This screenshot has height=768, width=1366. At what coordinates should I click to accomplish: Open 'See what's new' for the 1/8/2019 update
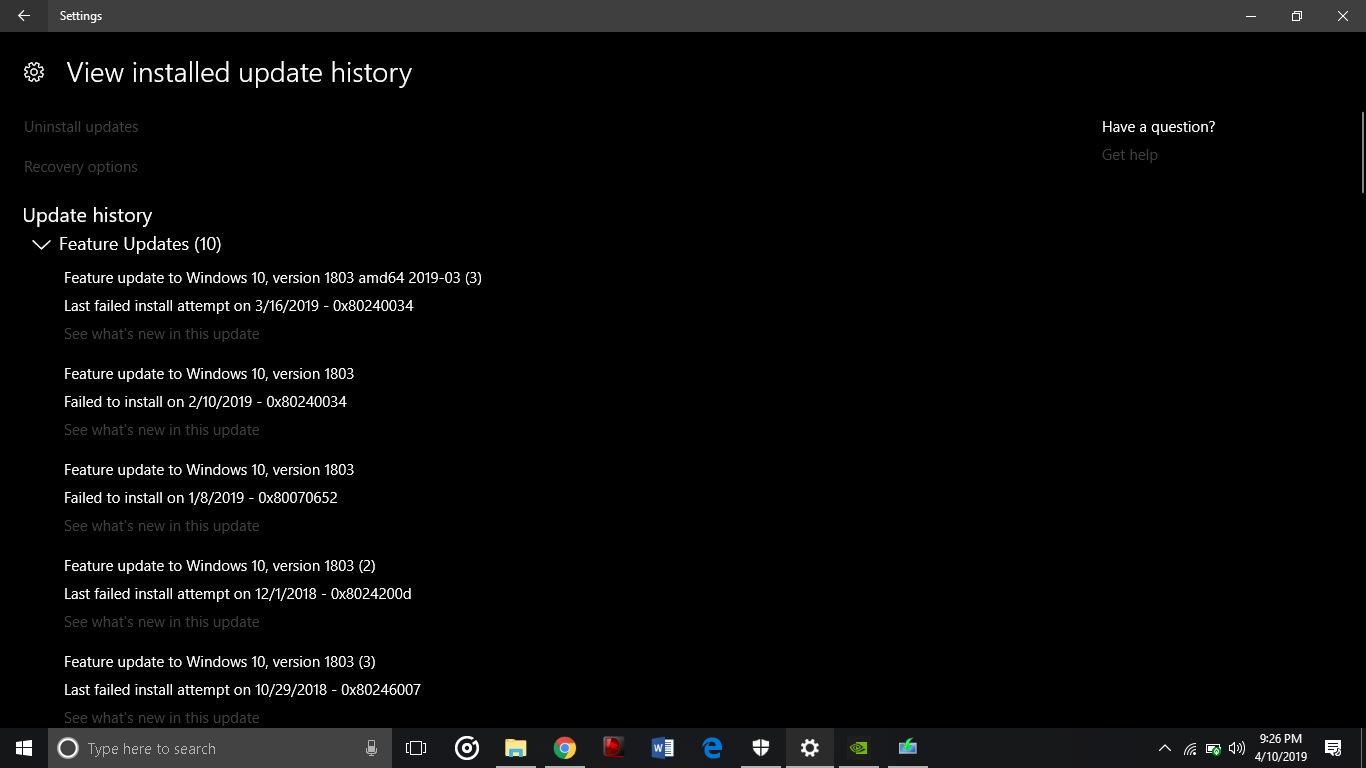pyautogui.click(x=162, y=526)
